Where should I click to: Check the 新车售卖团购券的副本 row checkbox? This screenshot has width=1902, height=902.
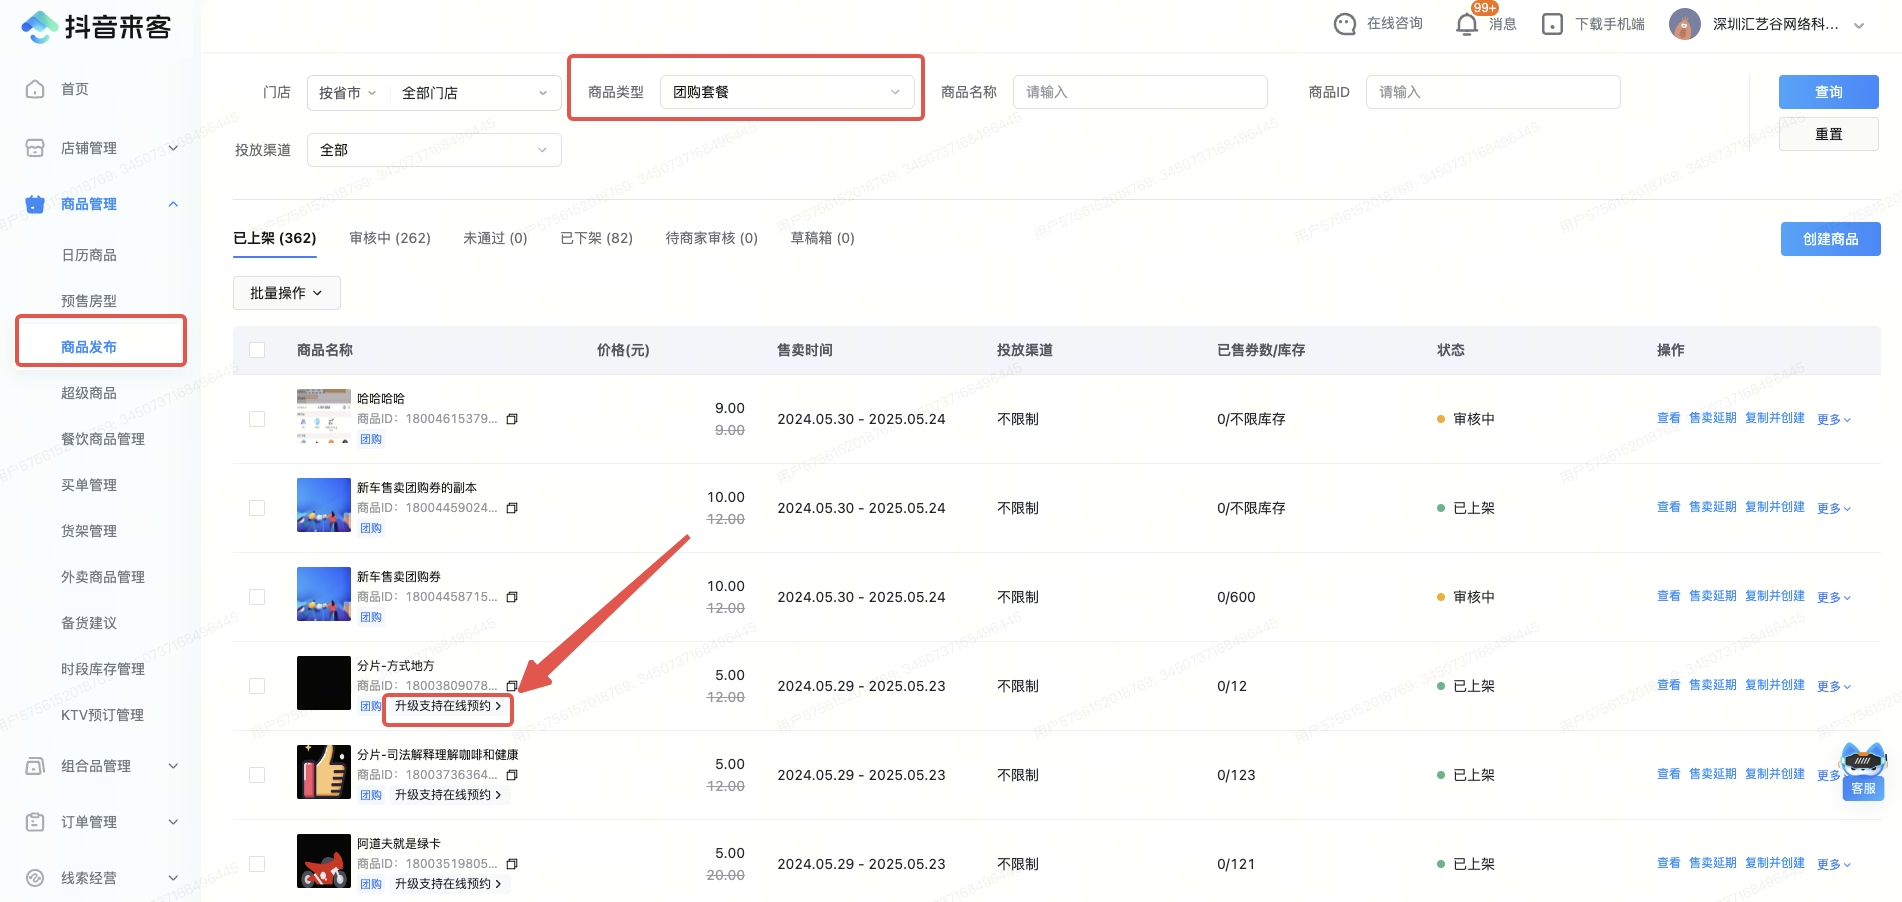(x=257, y=508)
